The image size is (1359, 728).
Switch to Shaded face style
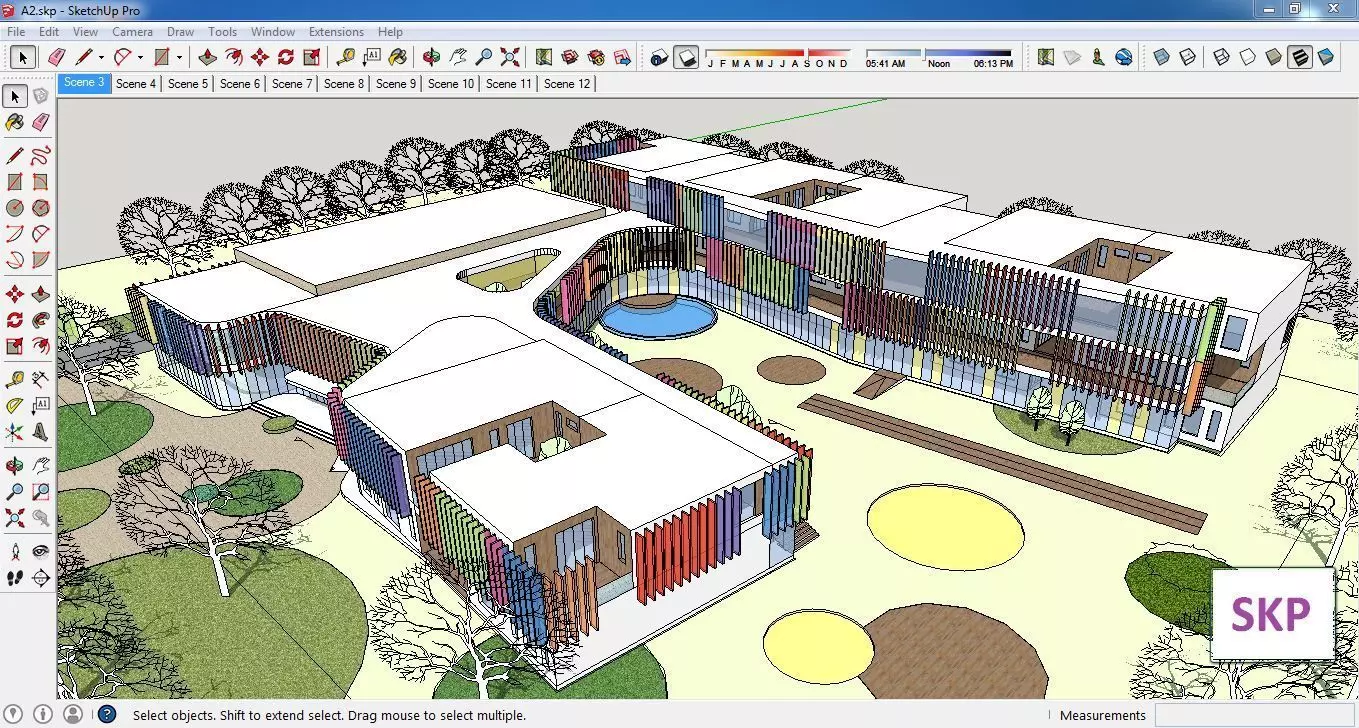click(x=1273, y=57)
